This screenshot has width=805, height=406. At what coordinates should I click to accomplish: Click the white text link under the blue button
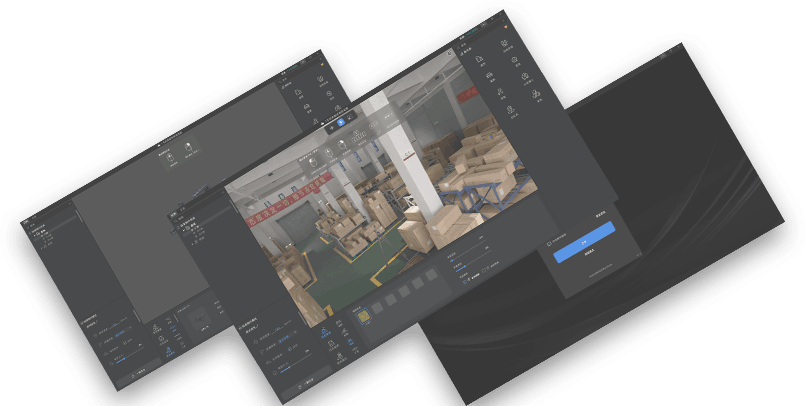[x=589, y=253]
